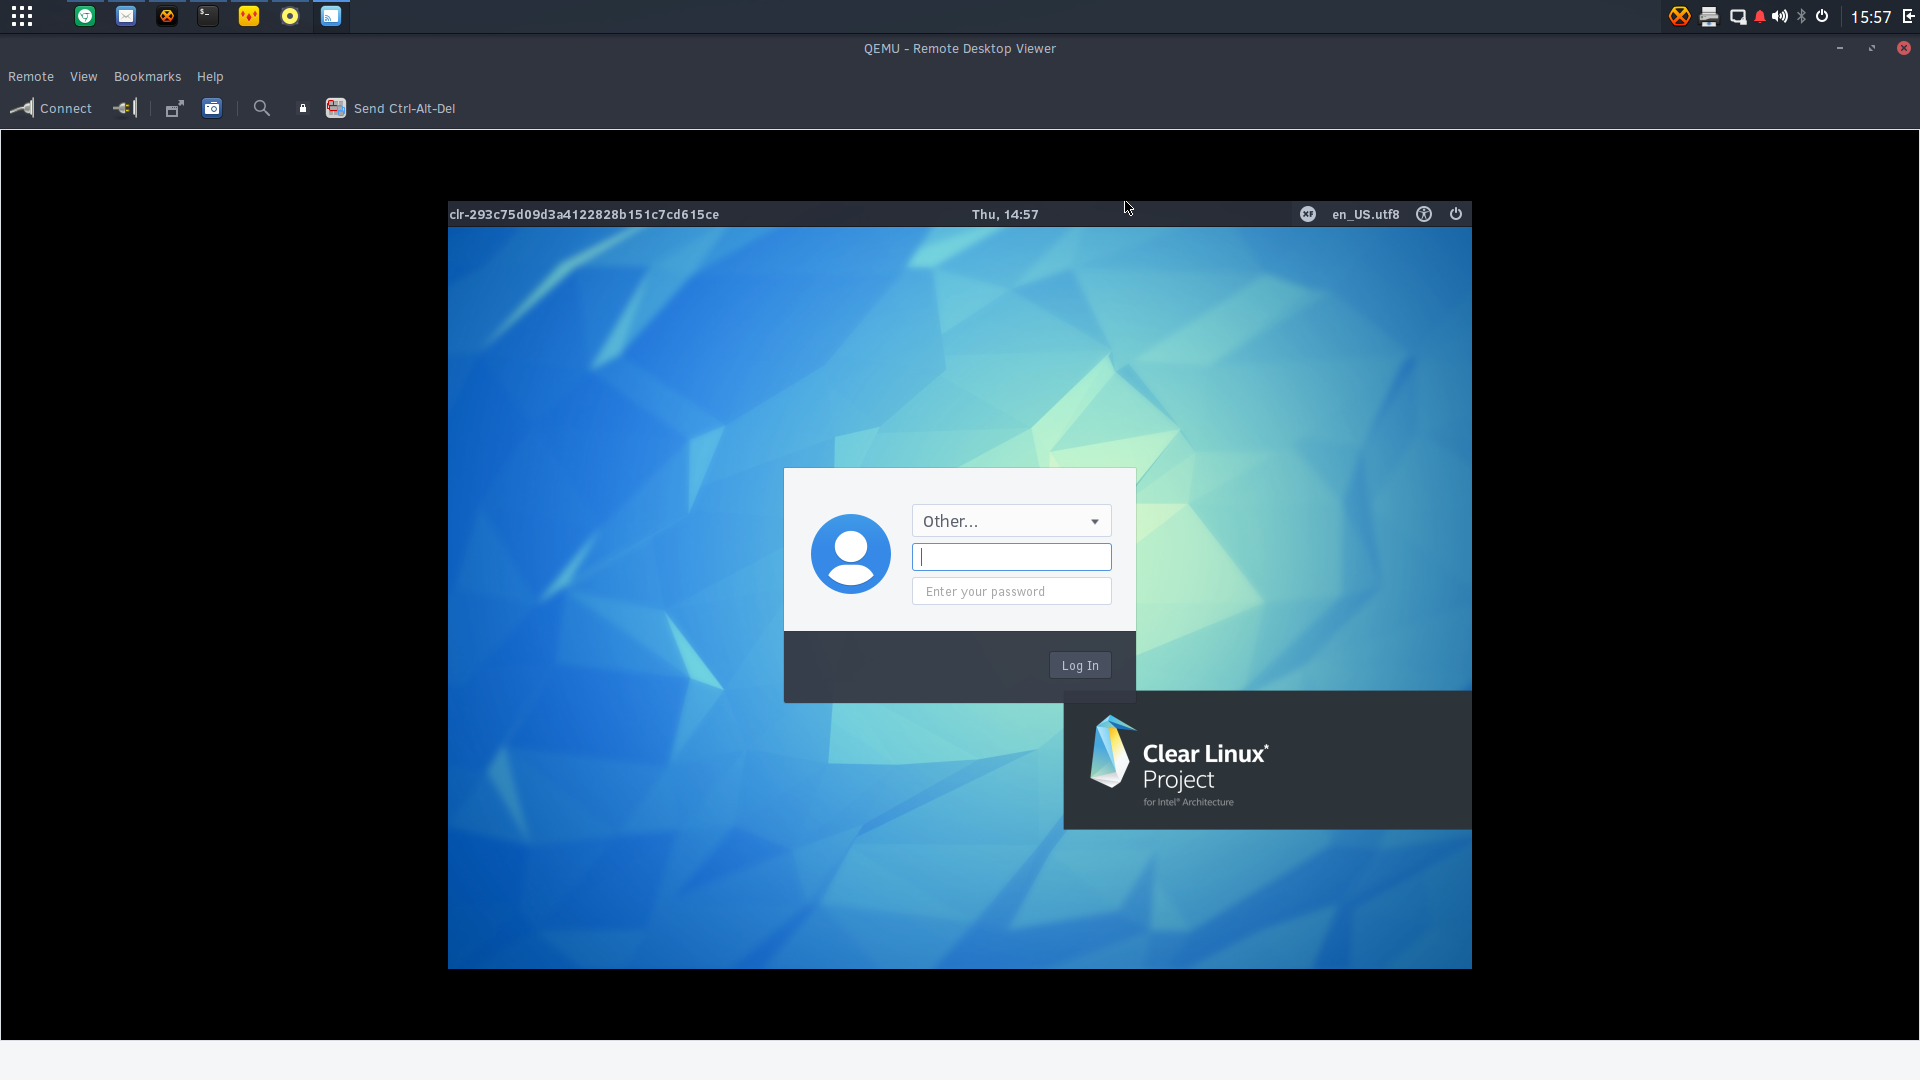
Task: Toggle the view-only lock icon
Action: point(303,108)
